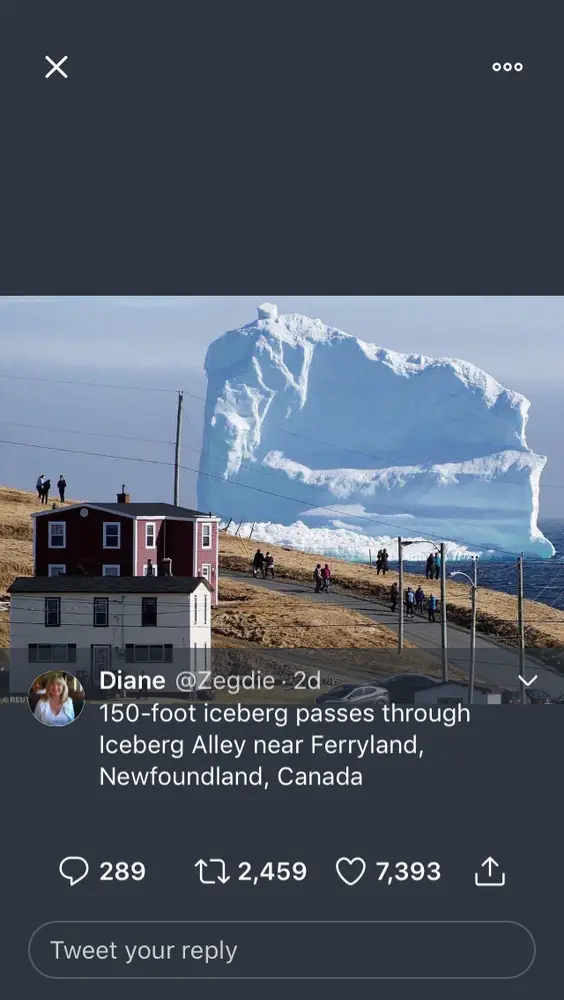564x1000 pixels.
Task: Open the share sheet via upload icon
Action: coord(490,871)
